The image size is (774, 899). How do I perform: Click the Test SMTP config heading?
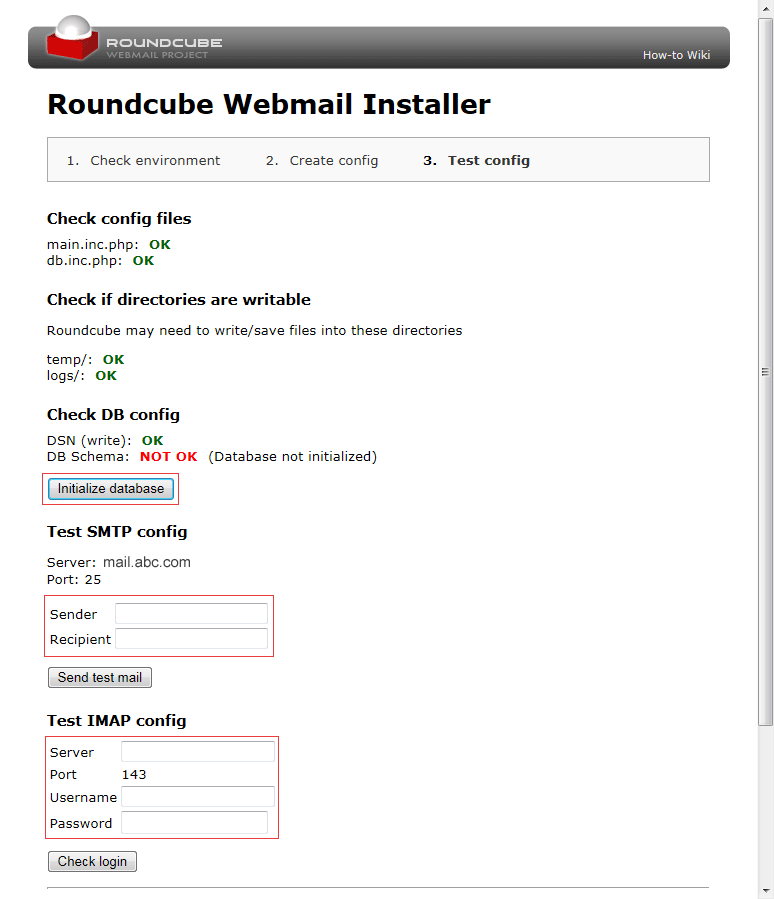point(117,531)
